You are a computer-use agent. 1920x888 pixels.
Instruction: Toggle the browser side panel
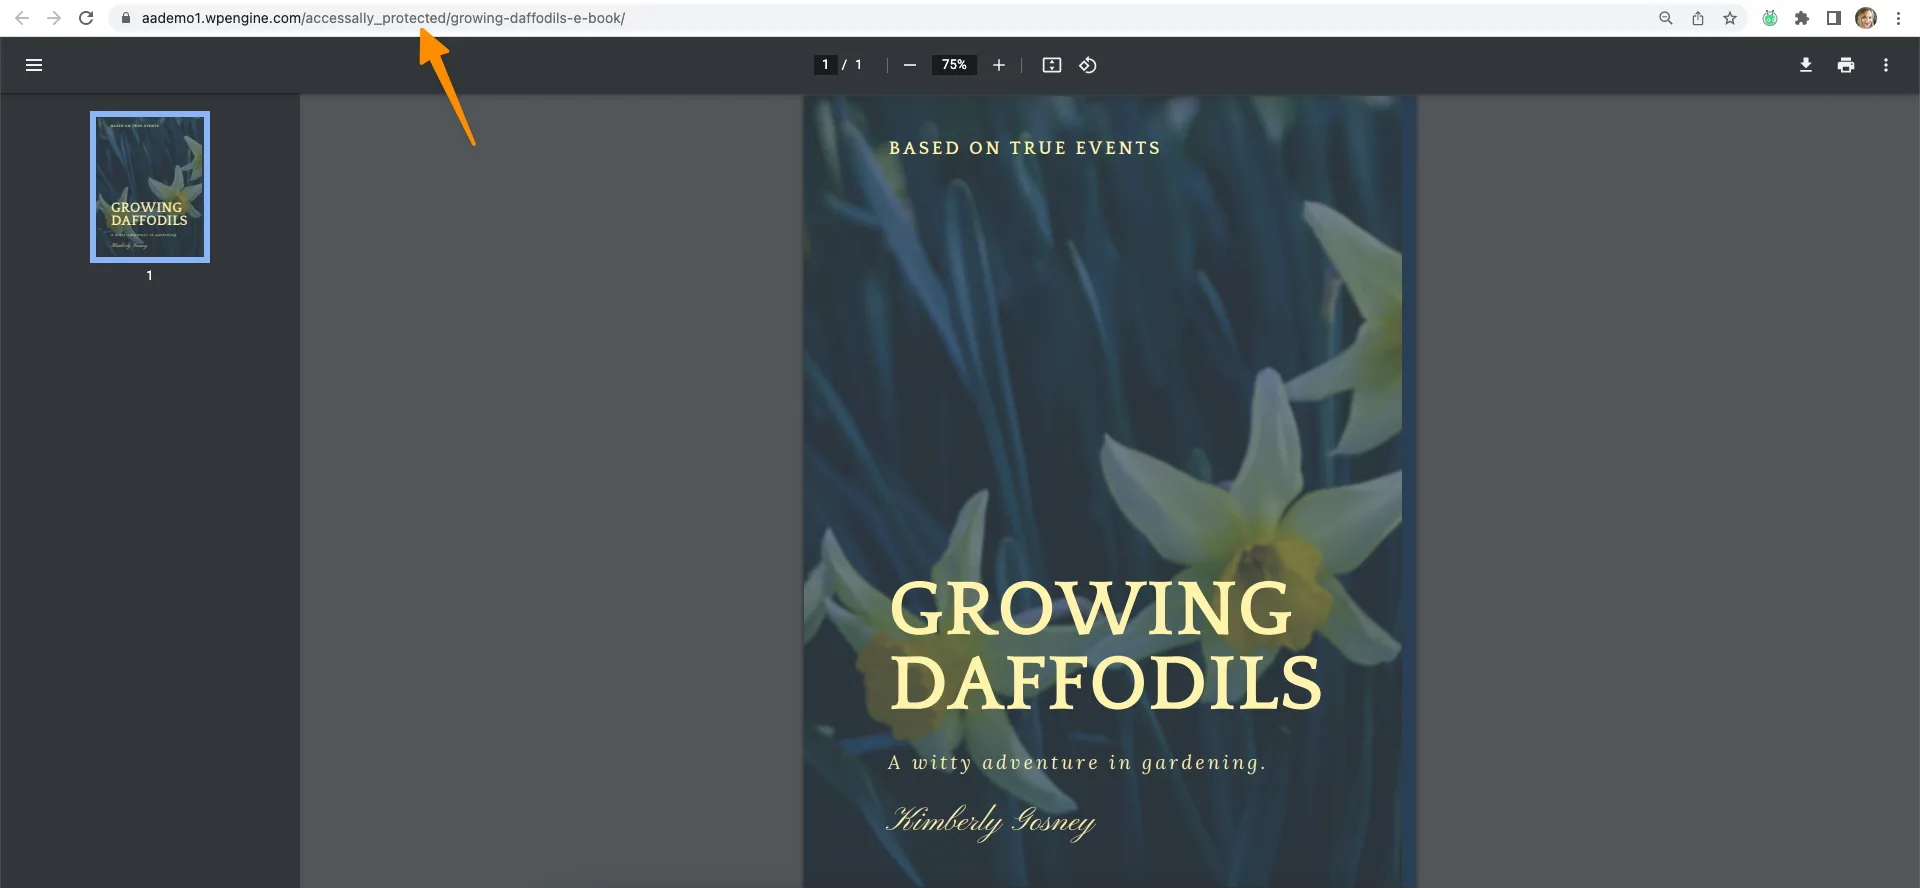click(1833, 18)
